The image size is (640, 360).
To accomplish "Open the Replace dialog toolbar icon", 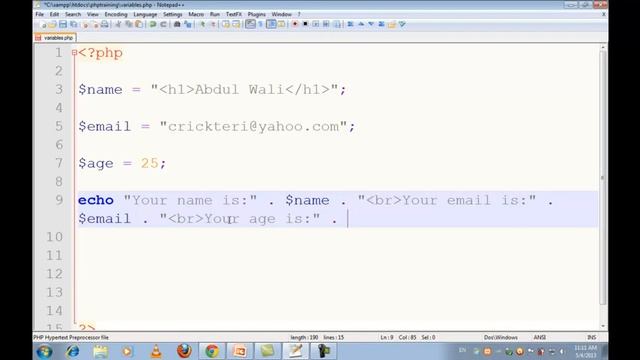I will point(188,24).
